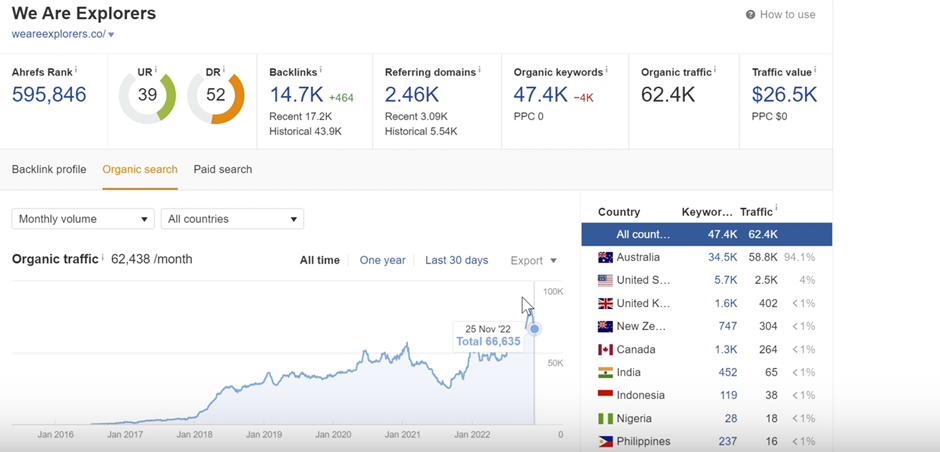Click the India flag icon
The height and width of the screenshot is (452, 940).
tap(605, 372)
